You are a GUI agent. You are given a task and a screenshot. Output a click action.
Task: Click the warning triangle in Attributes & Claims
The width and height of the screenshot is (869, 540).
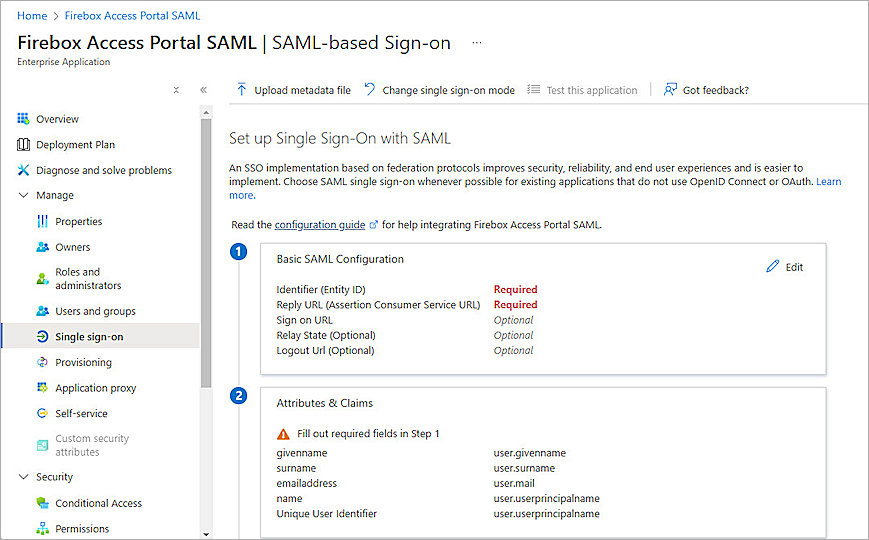(283, 434)
